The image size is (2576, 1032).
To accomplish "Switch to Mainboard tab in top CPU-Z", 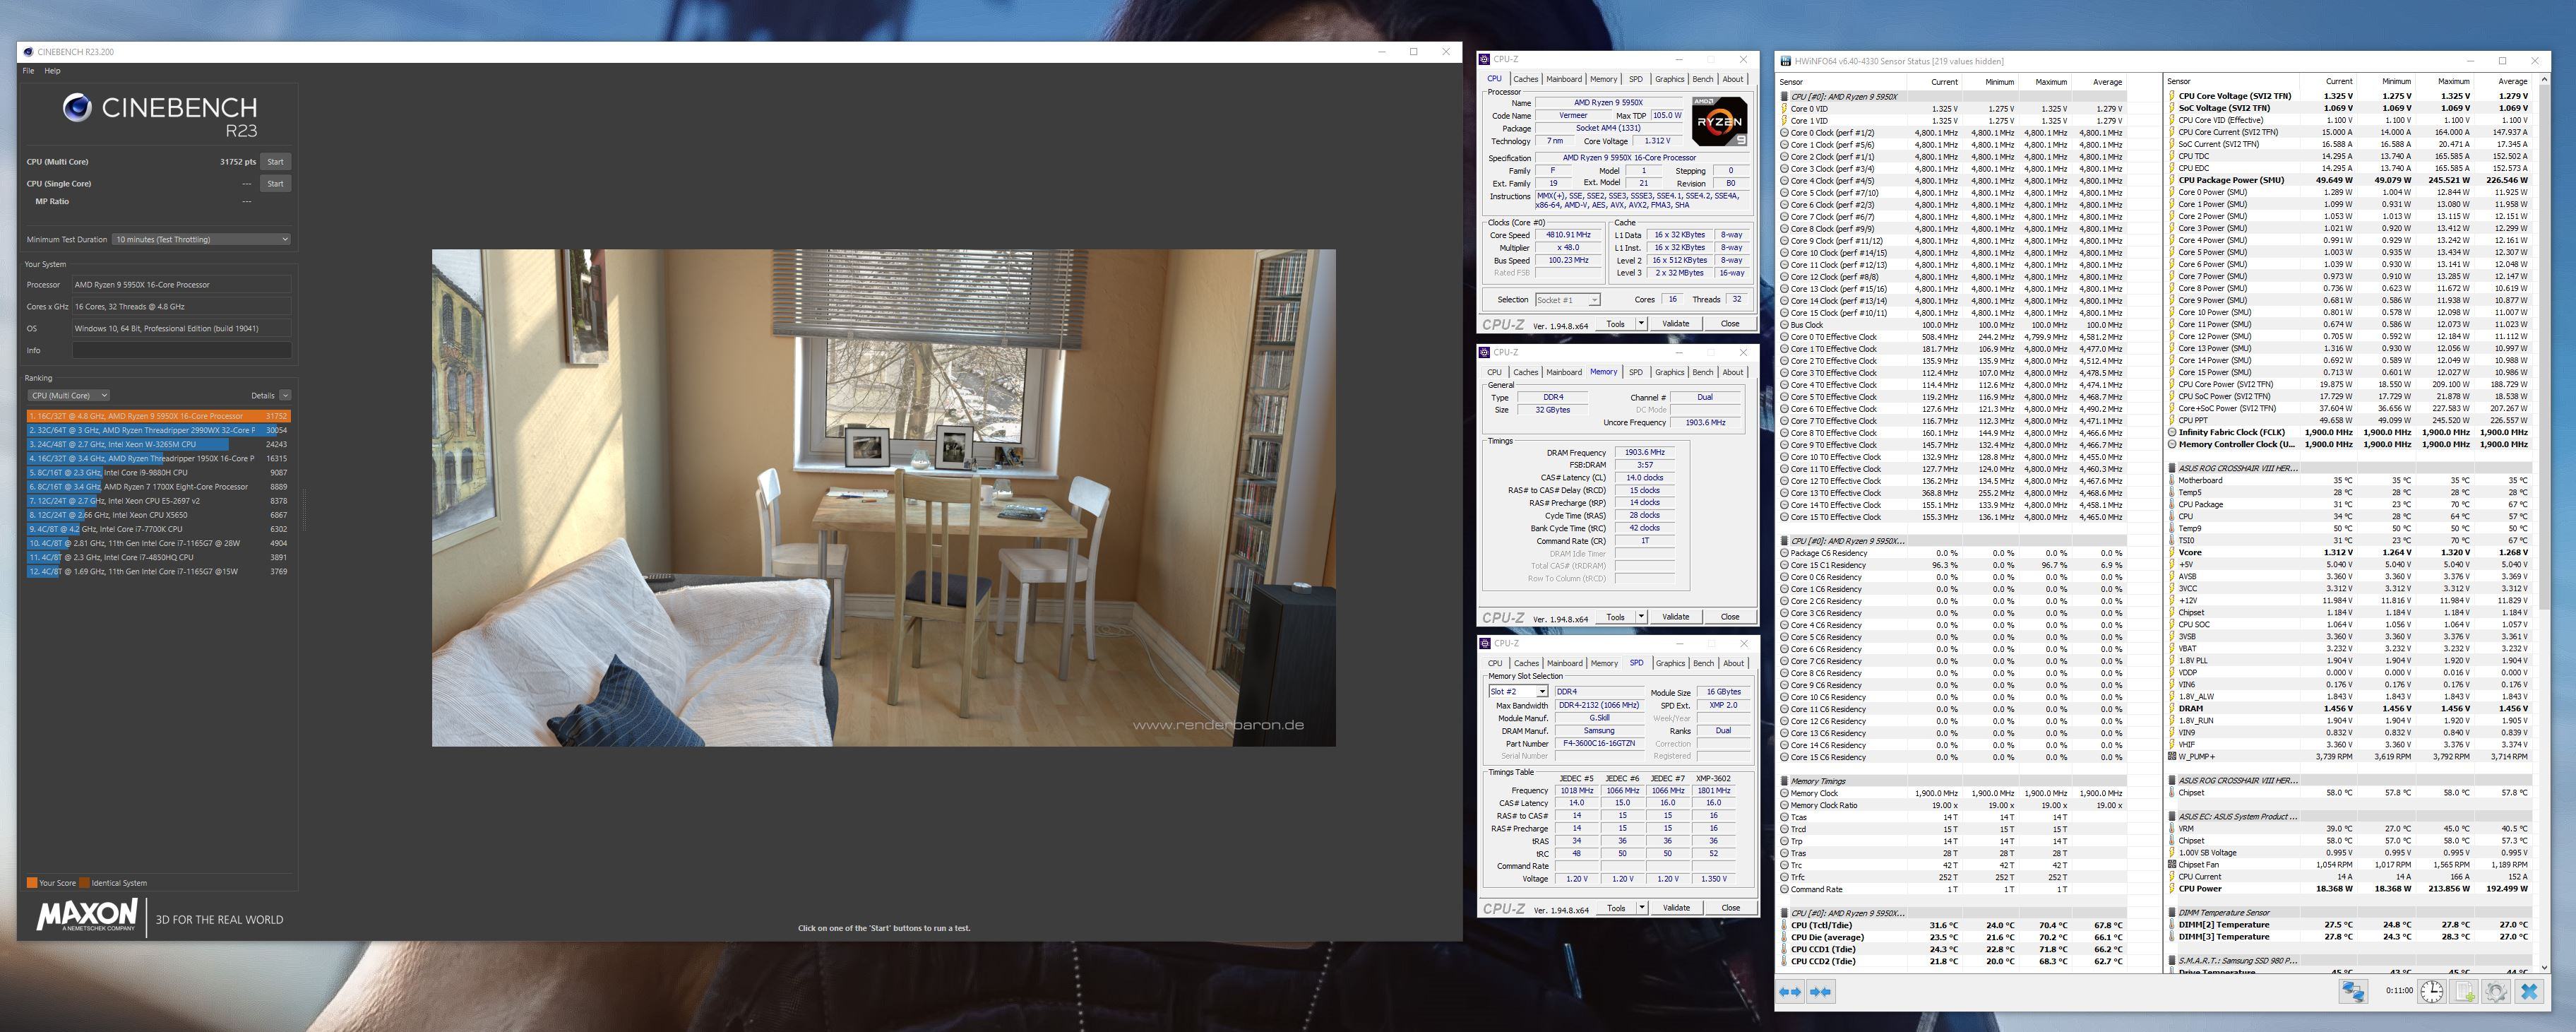I will click(1563, 79).
